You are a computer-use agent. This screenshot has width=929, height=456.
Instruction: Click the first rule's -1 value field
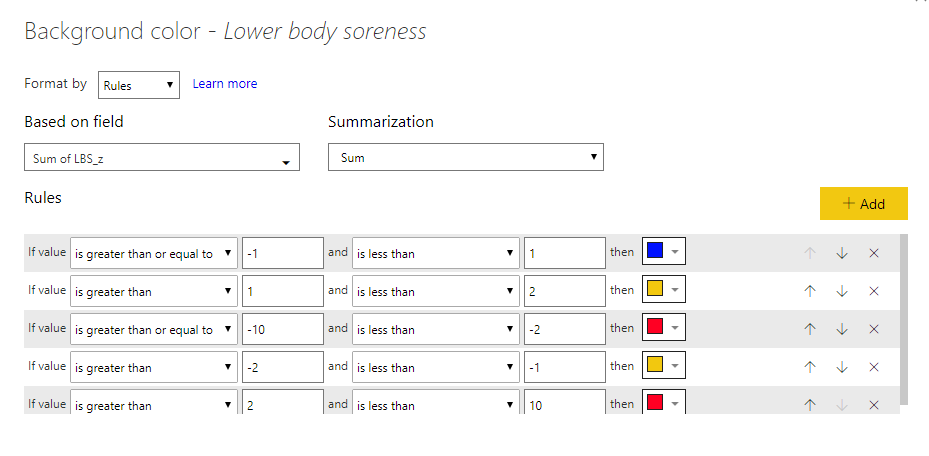point(282,253)
